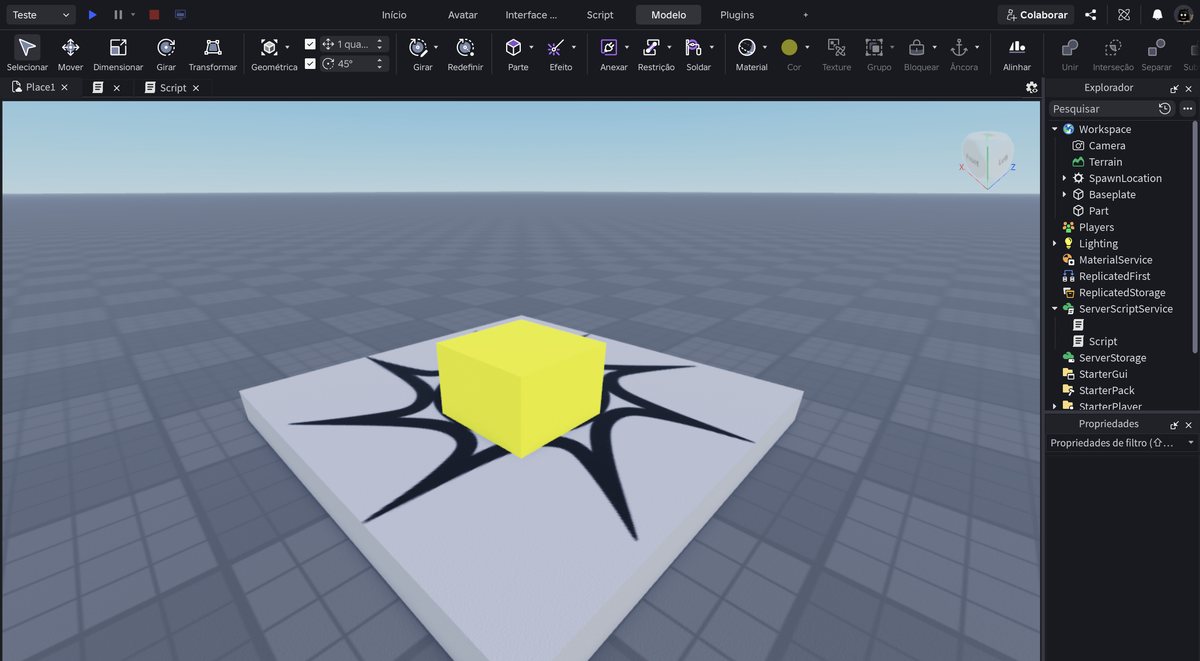Click the Soldar weld tool

pyautogui.click(x=693, y=47)
